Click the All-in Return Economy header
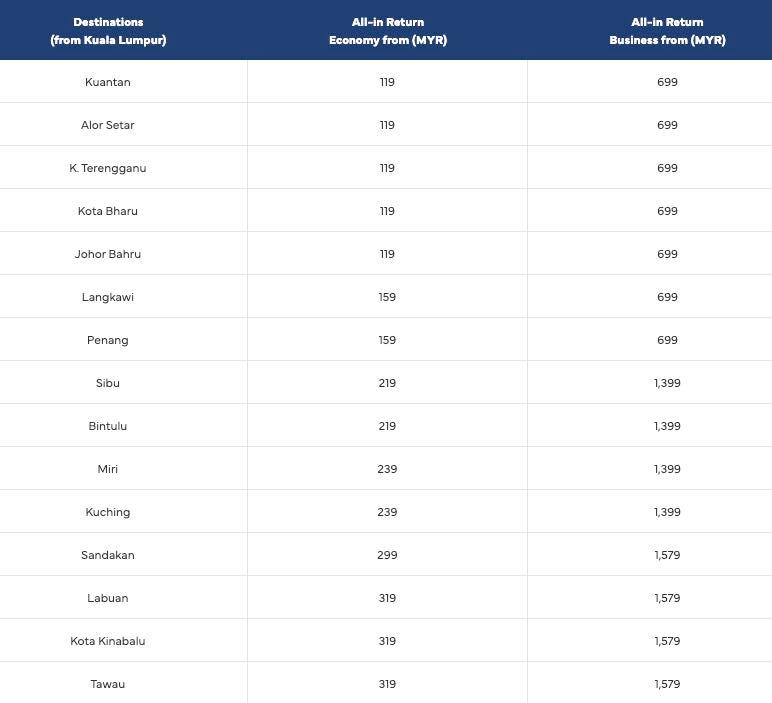The width and height of the screenshot is (772, 703). pos(388,31)
